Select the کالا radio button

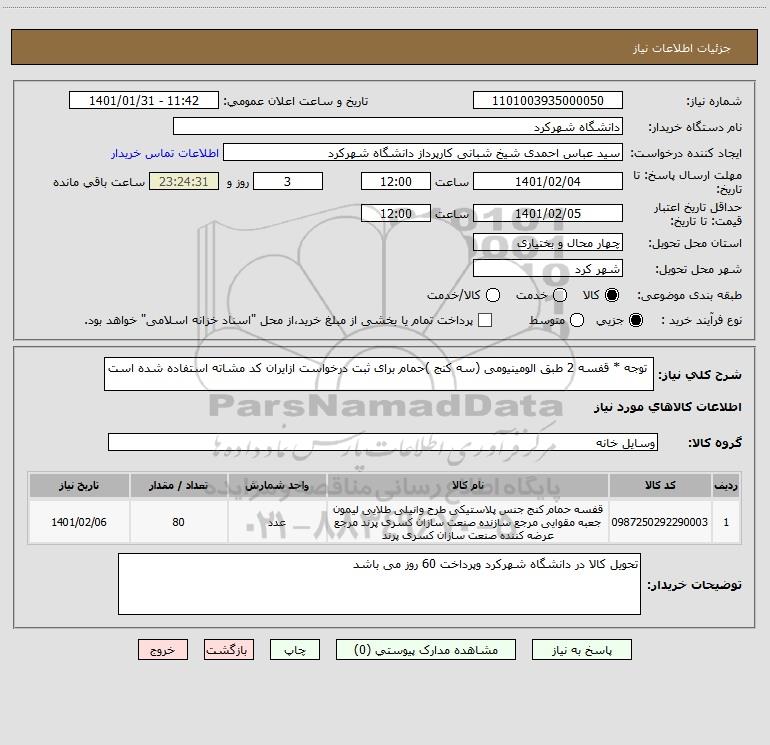tap(612, 295)
